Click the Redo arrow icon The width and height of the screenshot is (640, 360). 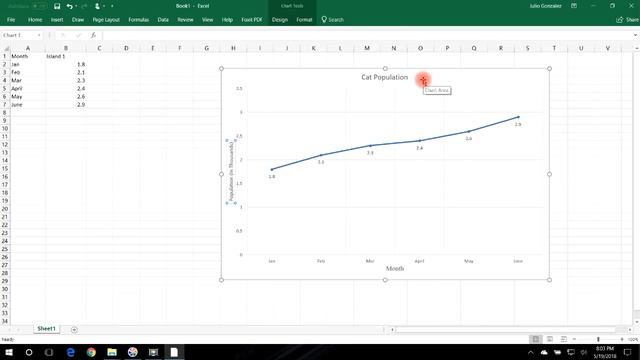tap(84, 6)
